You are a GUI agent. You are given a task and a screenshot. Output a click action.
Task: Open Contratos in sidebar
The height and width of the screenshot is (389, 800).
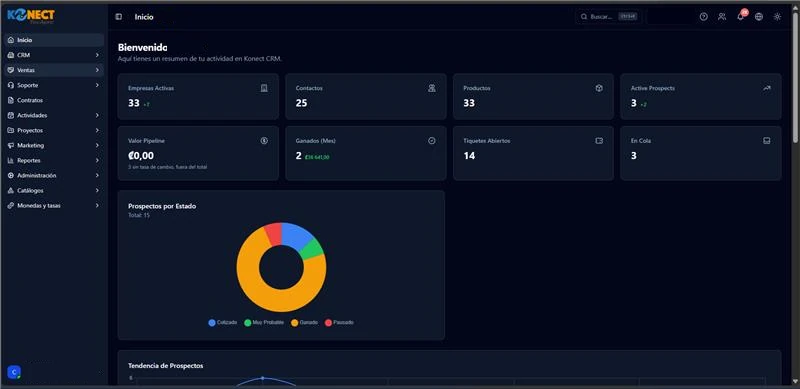54,100
